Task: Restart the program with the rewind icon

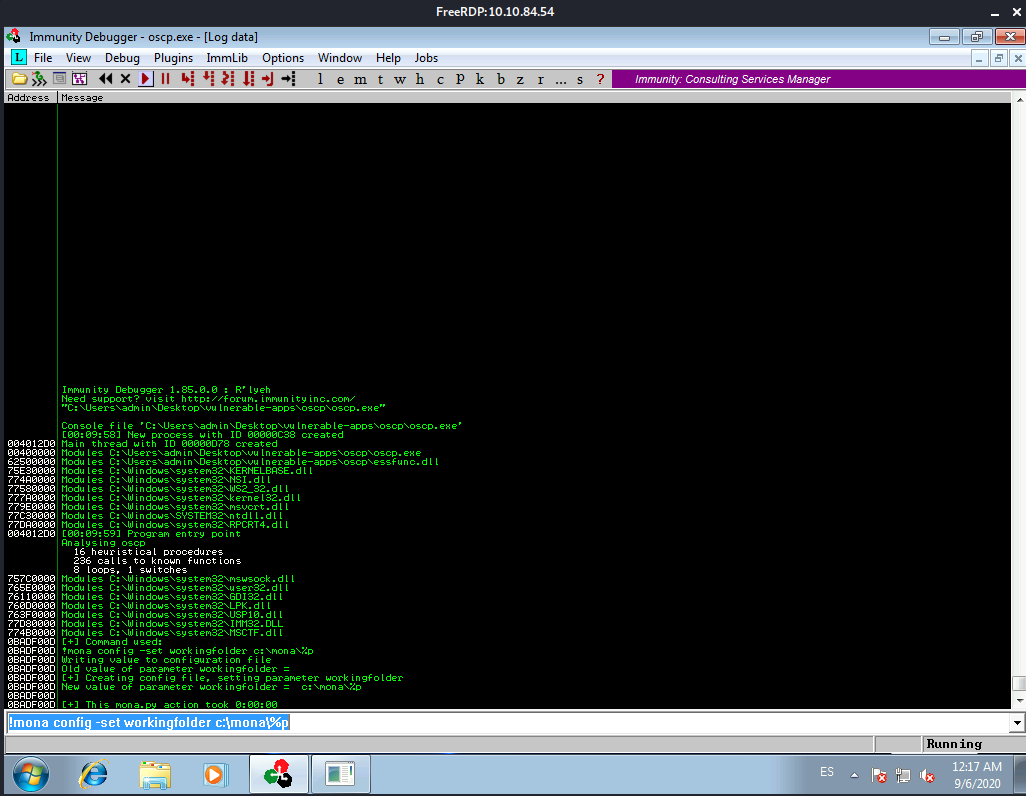Action: [105, 79]
